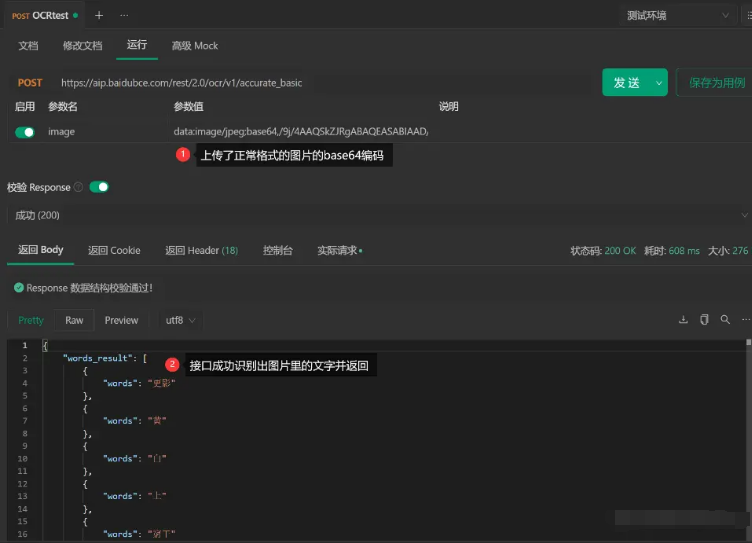Open a new tab with the plus icon

click(99, 15)
